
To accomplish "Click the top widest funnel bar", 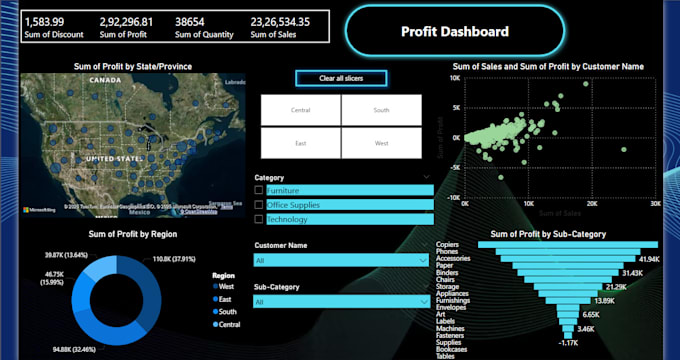I will (x=568, y=245).
